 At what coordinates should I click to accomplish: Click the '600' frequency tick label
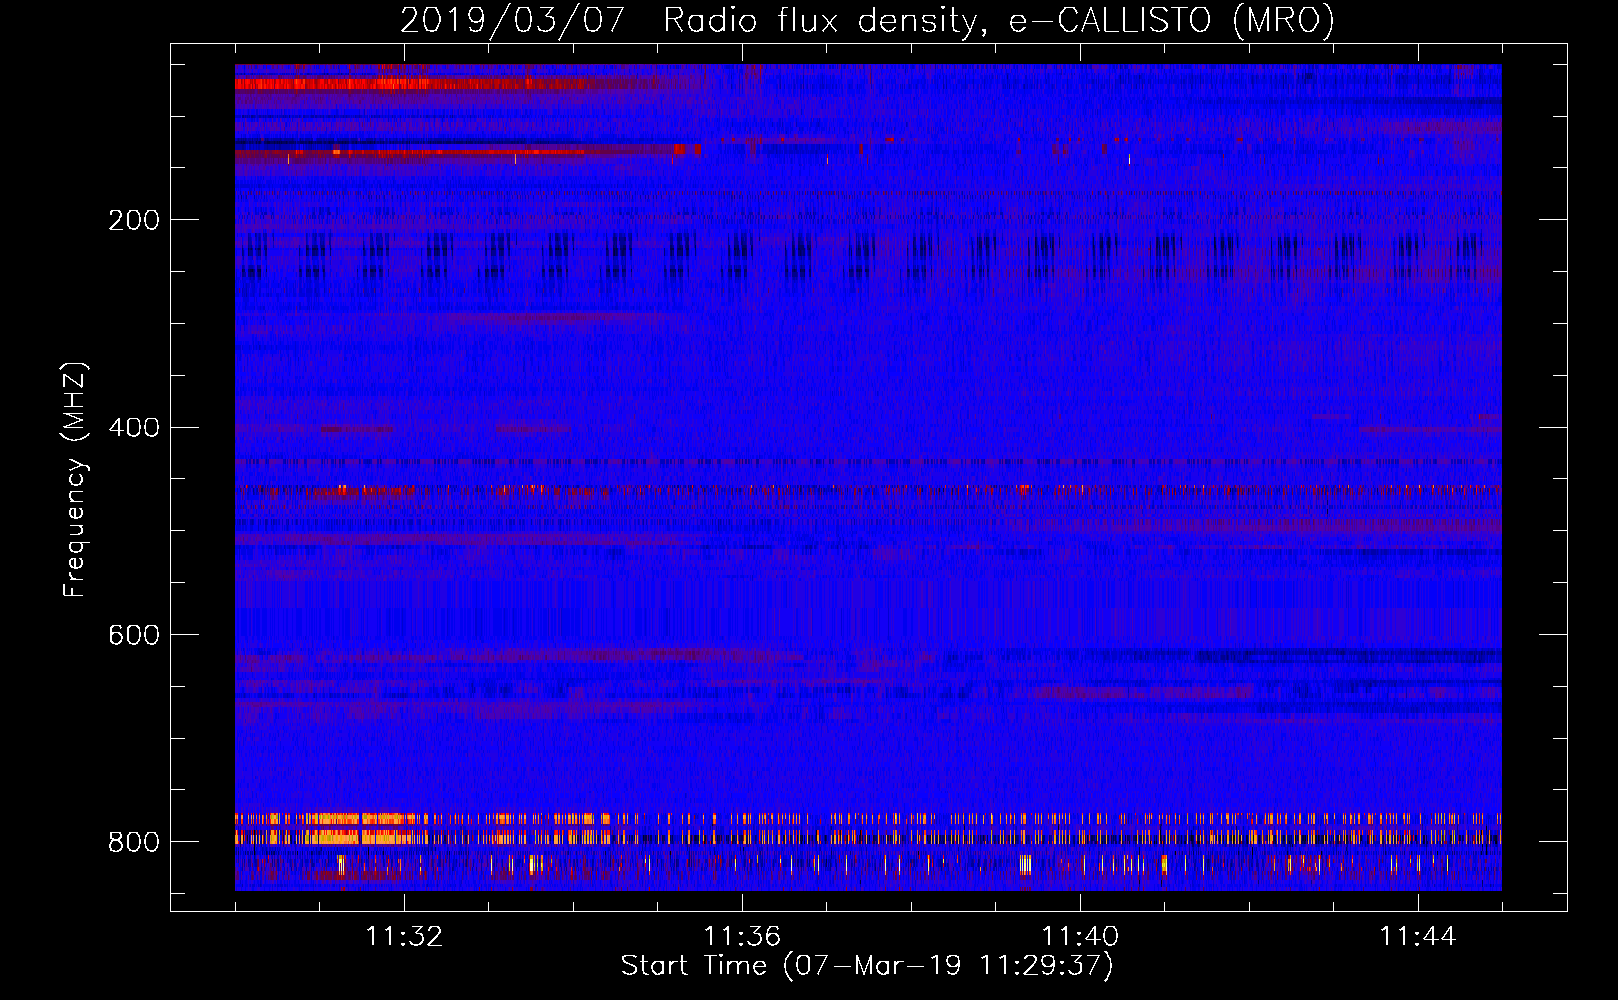pos(134,635)
